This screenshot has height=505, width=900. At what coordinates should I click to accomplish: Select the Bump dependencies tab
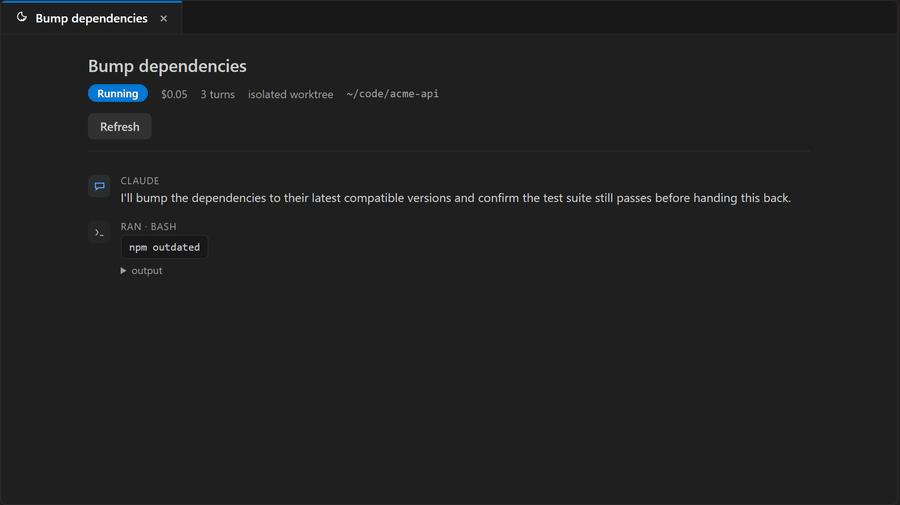pyautogui.click(x=92, y=18)
